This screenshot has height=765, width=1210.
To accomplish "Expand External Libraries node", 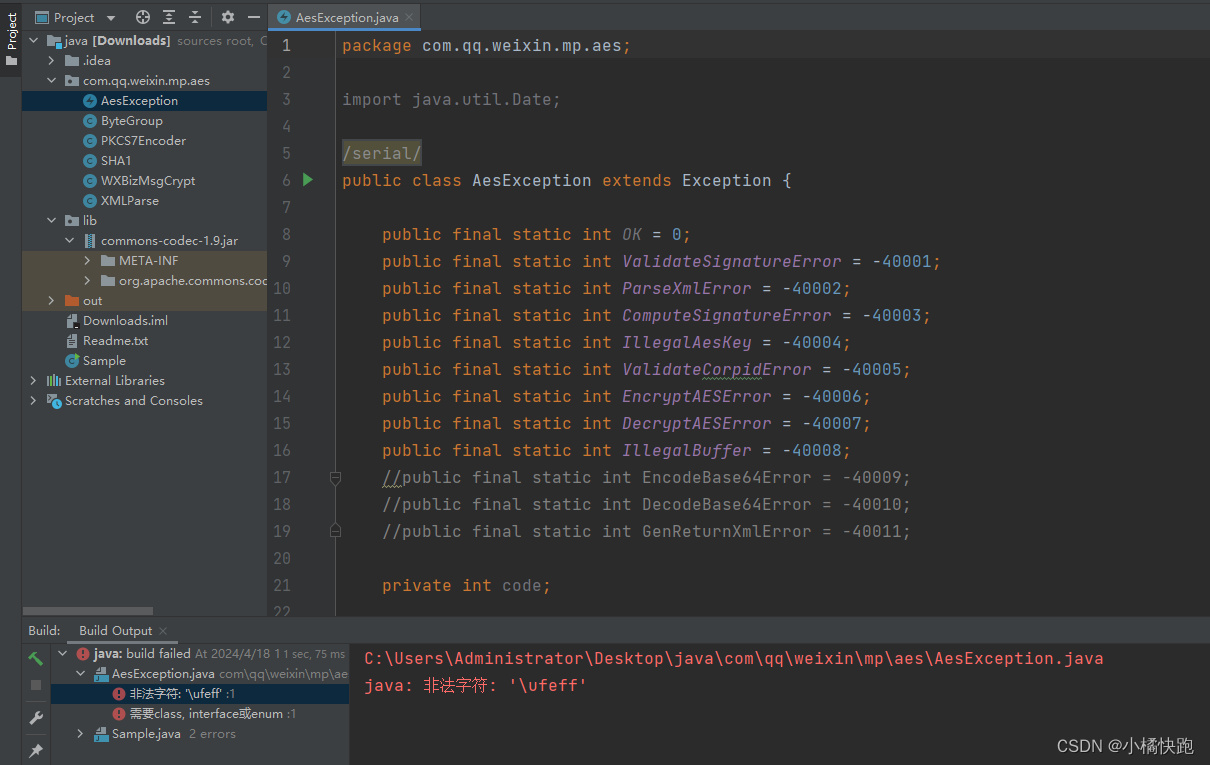I will (33, 381).
